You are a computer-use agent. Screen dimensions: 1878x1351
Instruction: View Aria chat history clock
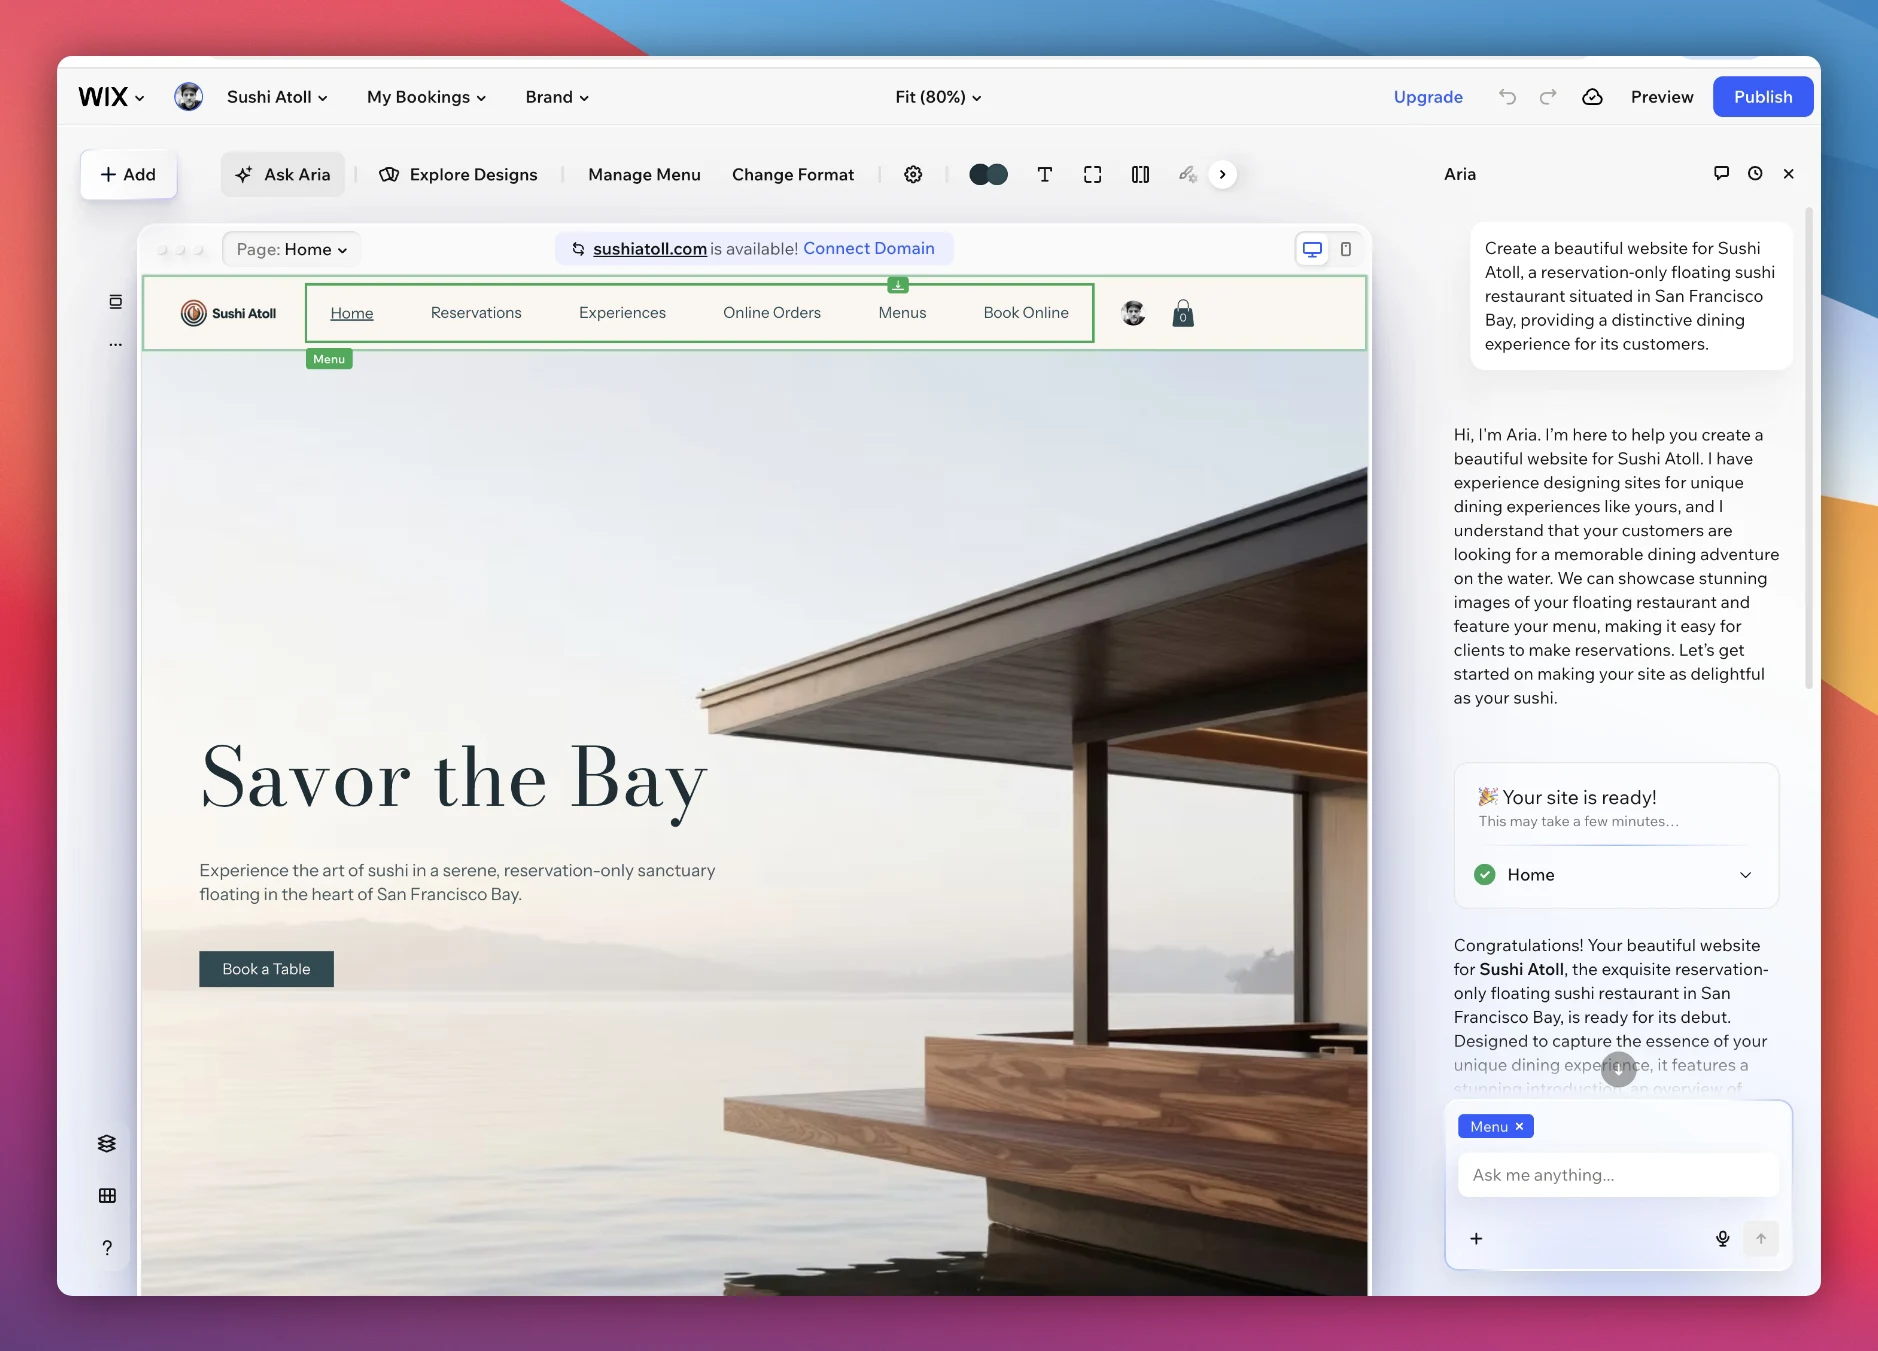(x=1755, y=174)
